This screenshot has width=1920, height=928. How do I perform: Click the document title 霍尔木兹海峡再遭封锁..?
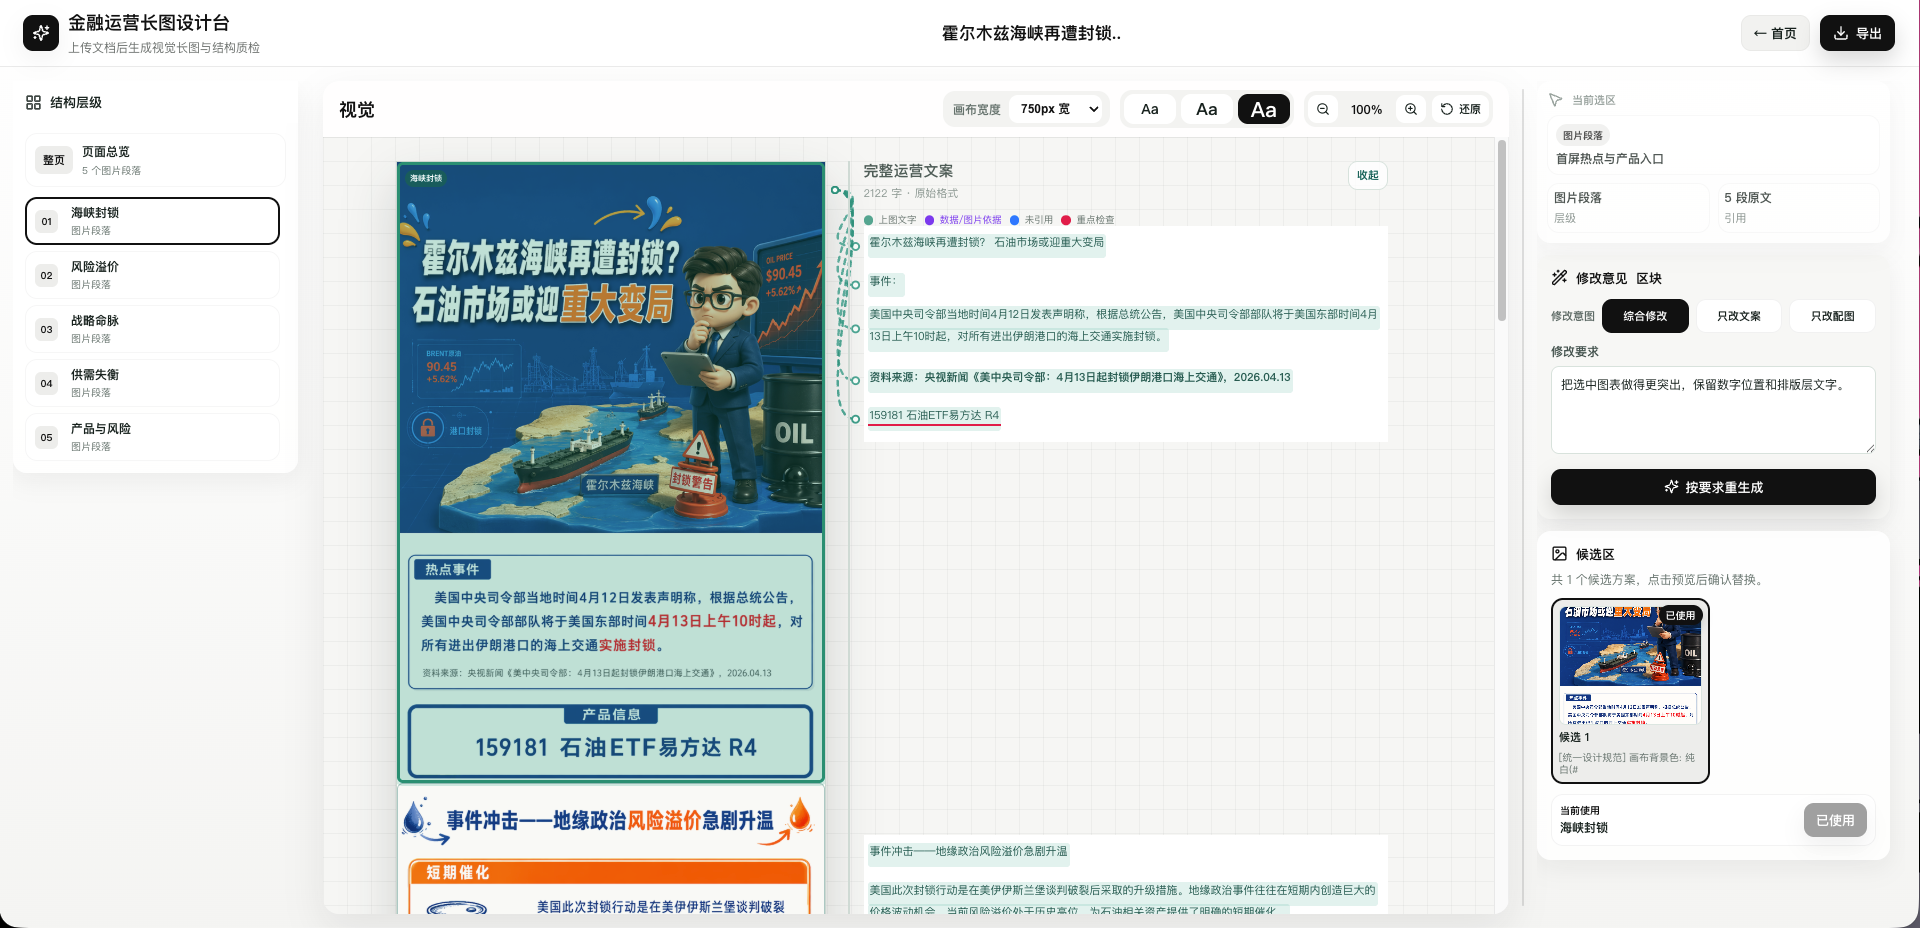(1031, 33)
